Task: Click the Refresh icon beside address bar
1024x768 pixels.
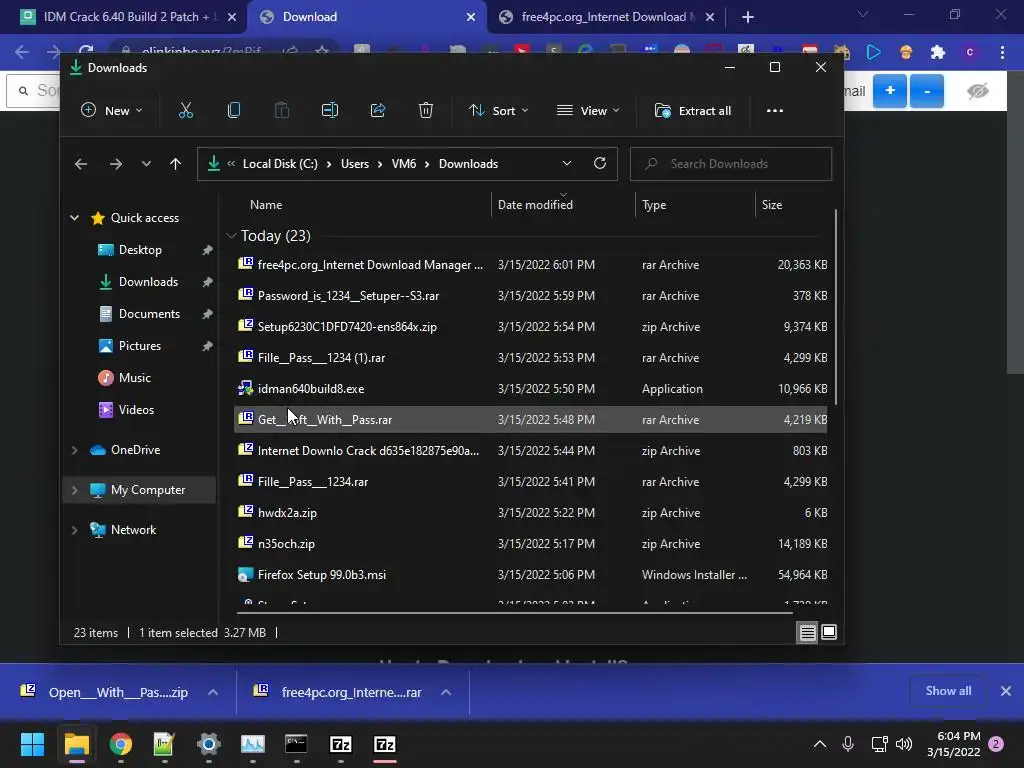Action: (600, 163)
